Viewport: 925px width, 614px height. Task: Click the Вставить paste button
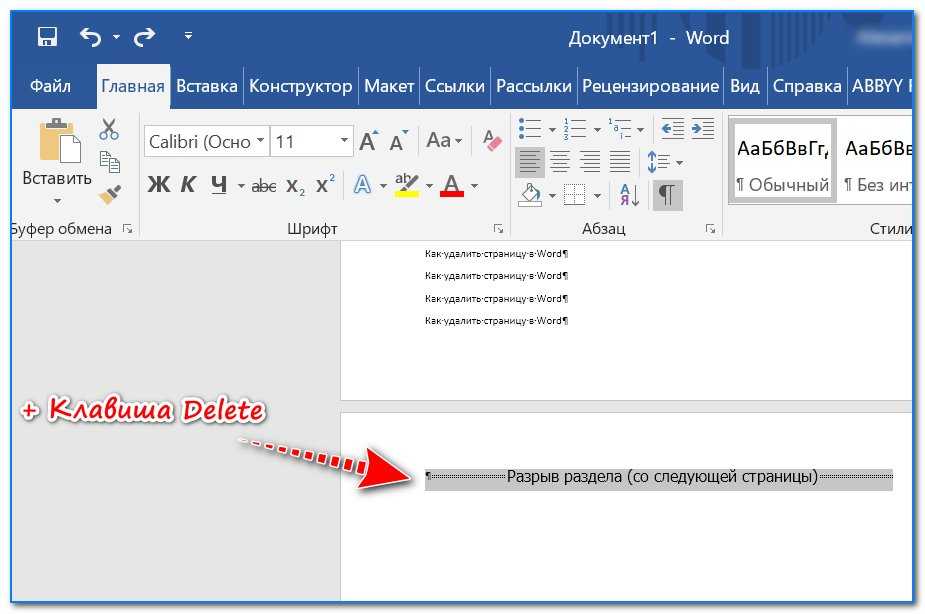tap(57, 152)
